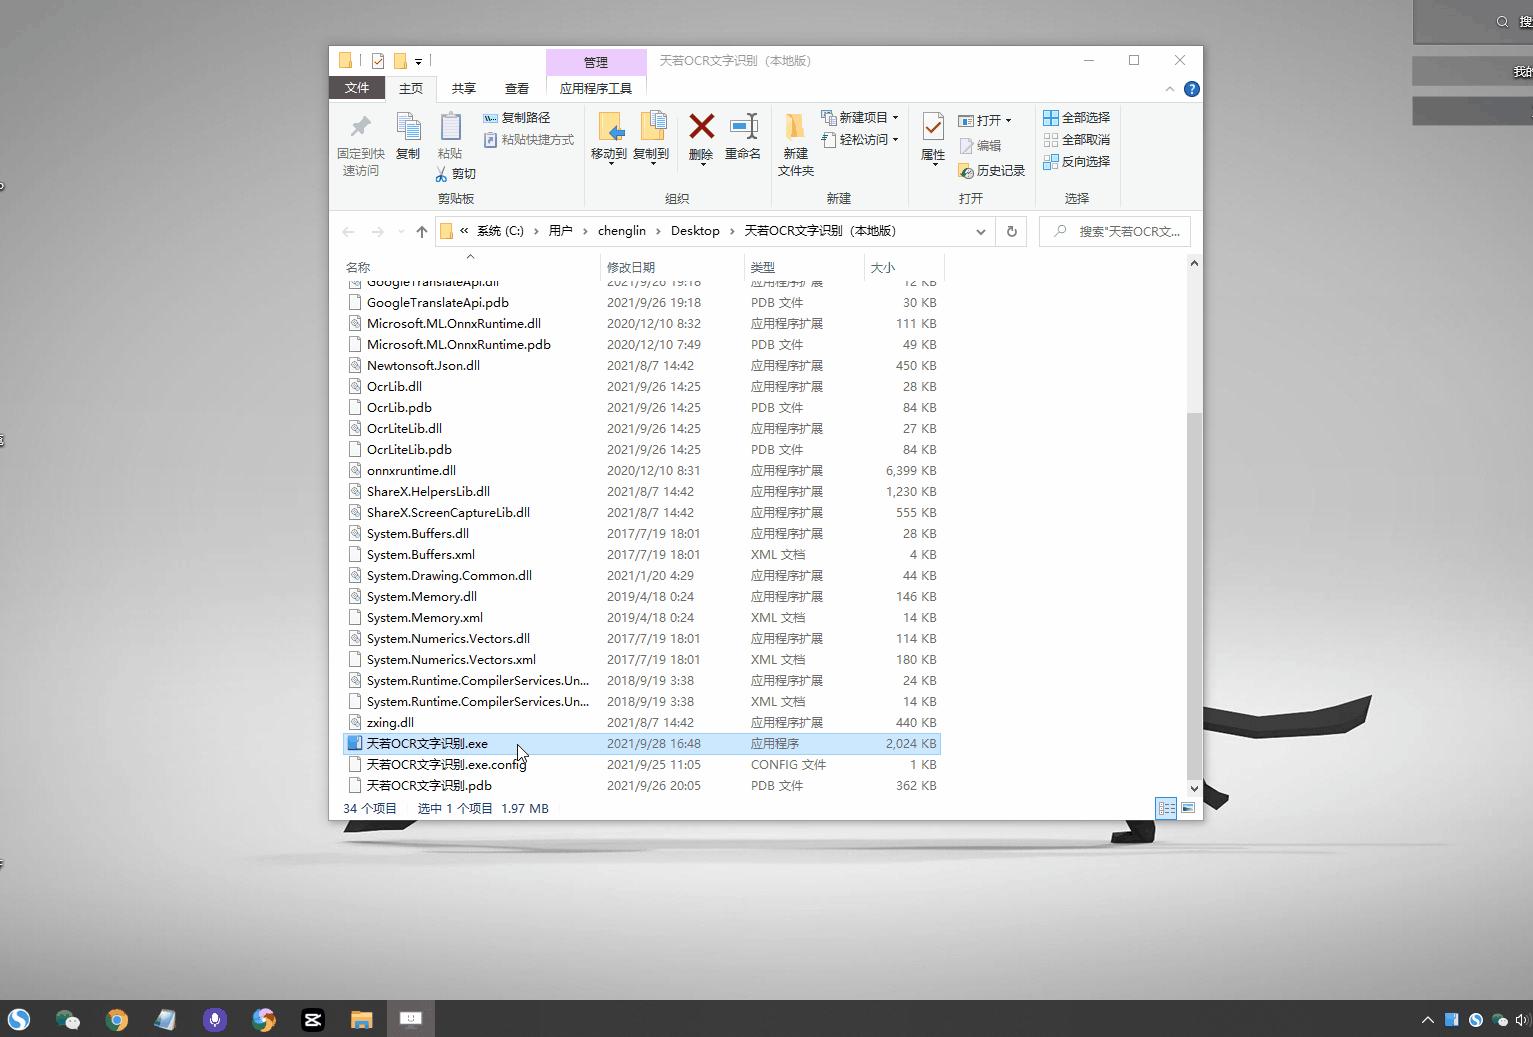Click the Rename (重命名) ribbon icon
The image size is (1533, 1037).
743,127
